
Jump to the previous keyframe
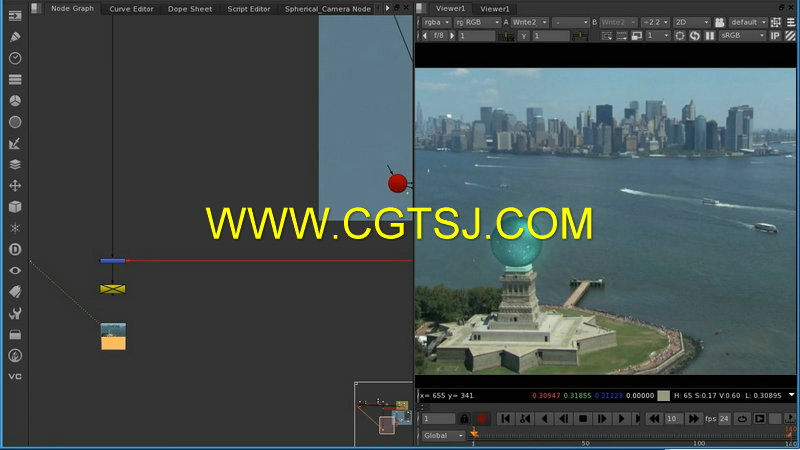pos(525,419)
